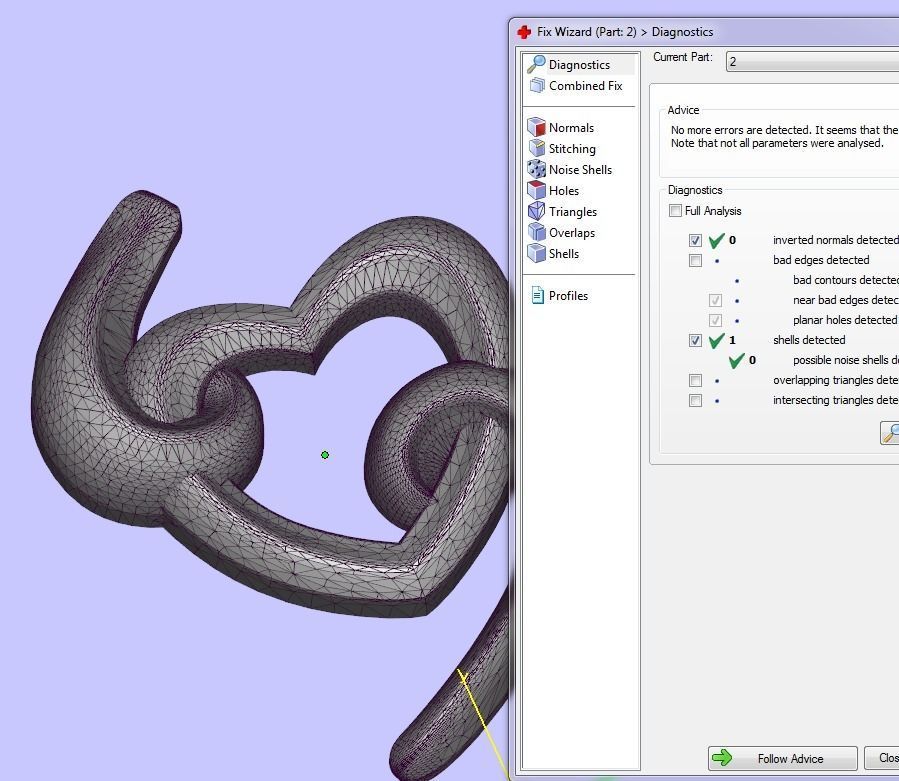Click the 'shells detected' label
Viewport: 899px width, 781px height.
point(809,340)
